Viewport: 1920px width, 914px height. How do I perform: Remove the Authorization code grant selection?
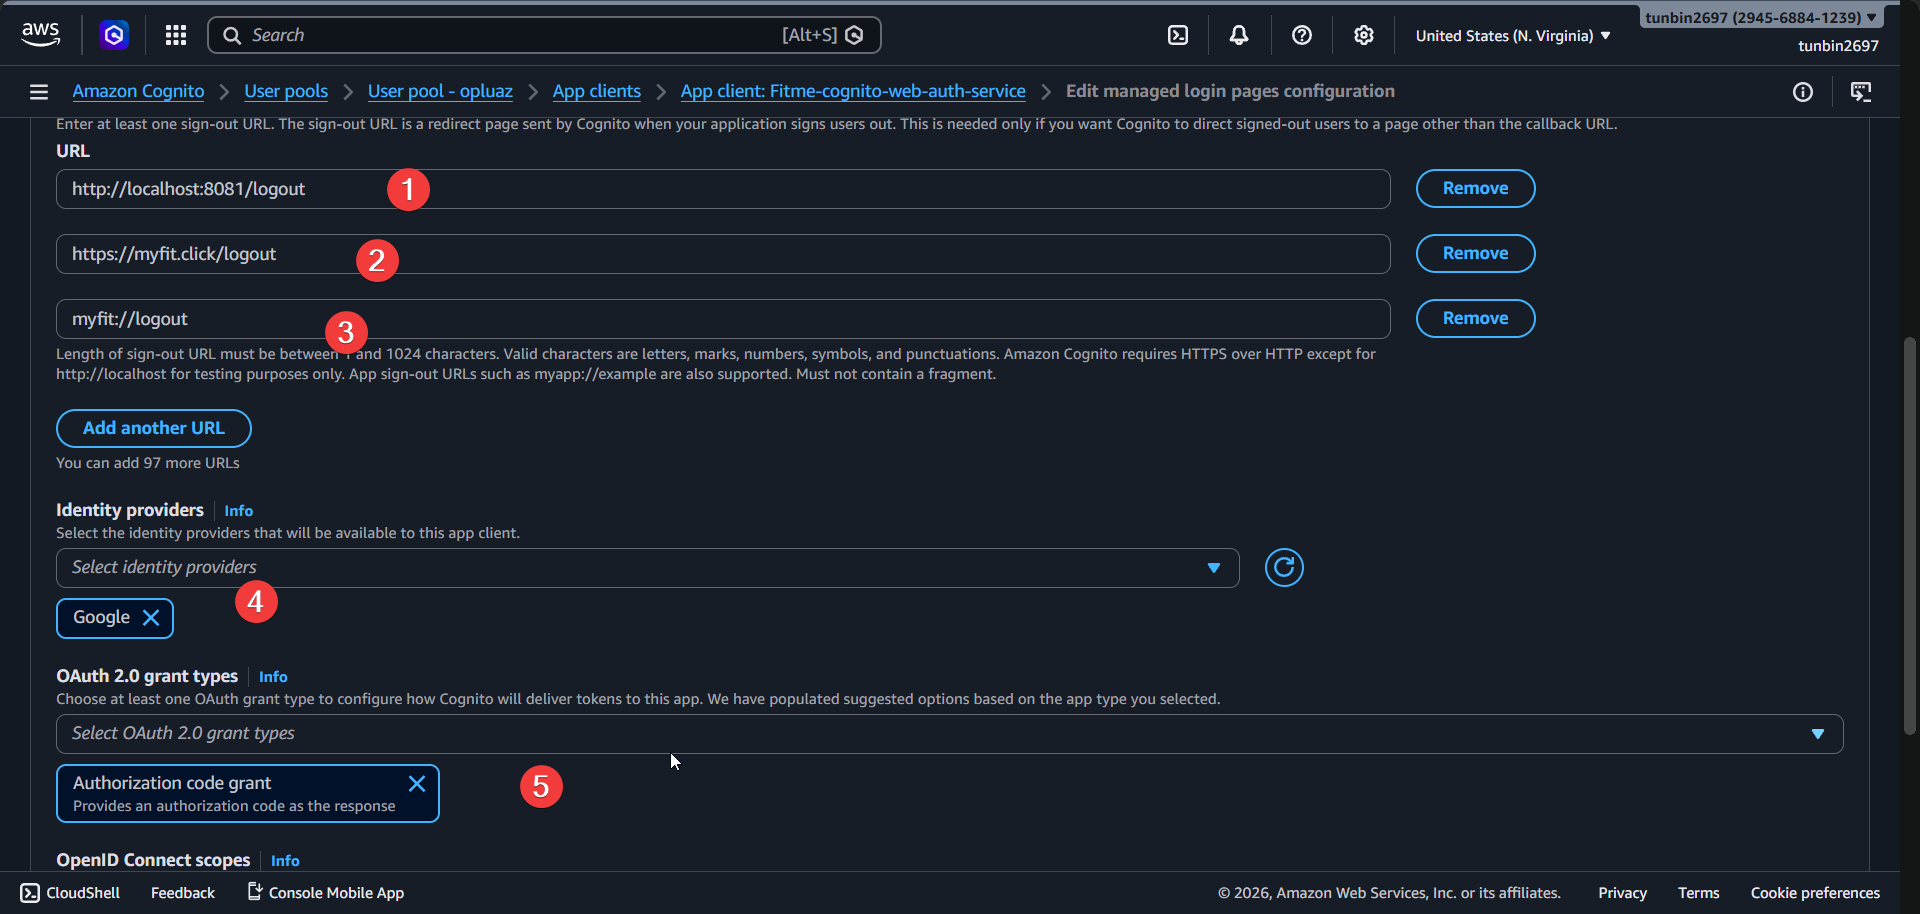(417, 783)
